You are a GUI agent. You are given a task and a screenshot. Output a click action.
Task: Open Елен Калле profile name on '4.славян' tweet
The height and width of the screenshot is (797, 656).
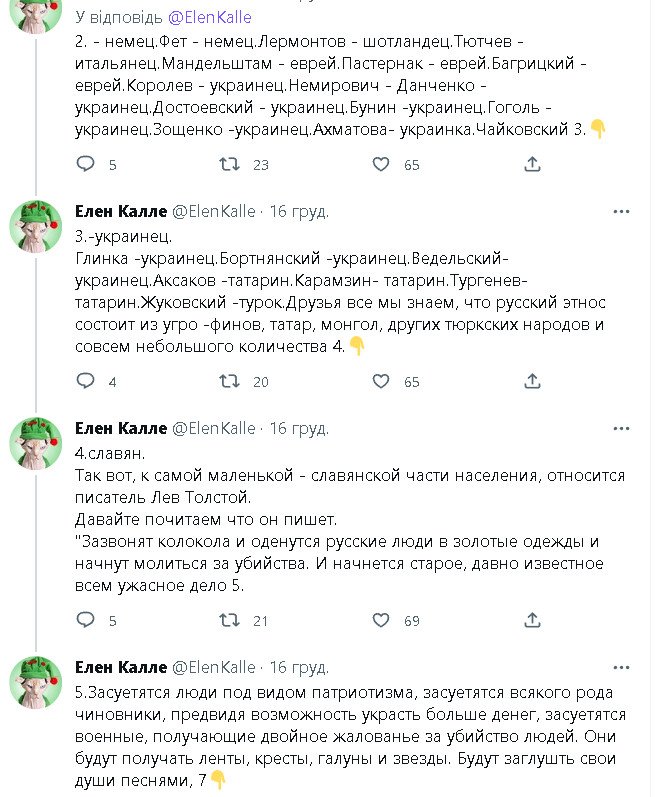121,429
